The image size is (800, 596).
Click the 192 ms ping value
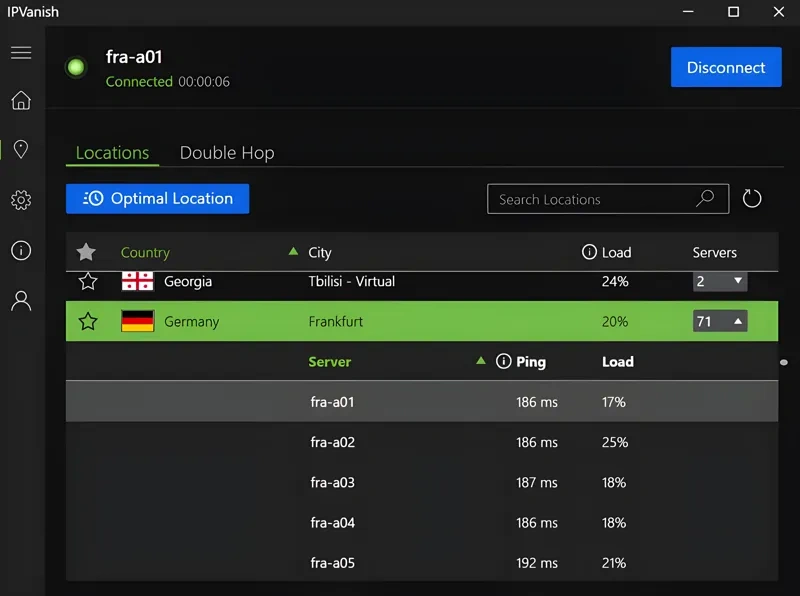click(x=537, y=563)
